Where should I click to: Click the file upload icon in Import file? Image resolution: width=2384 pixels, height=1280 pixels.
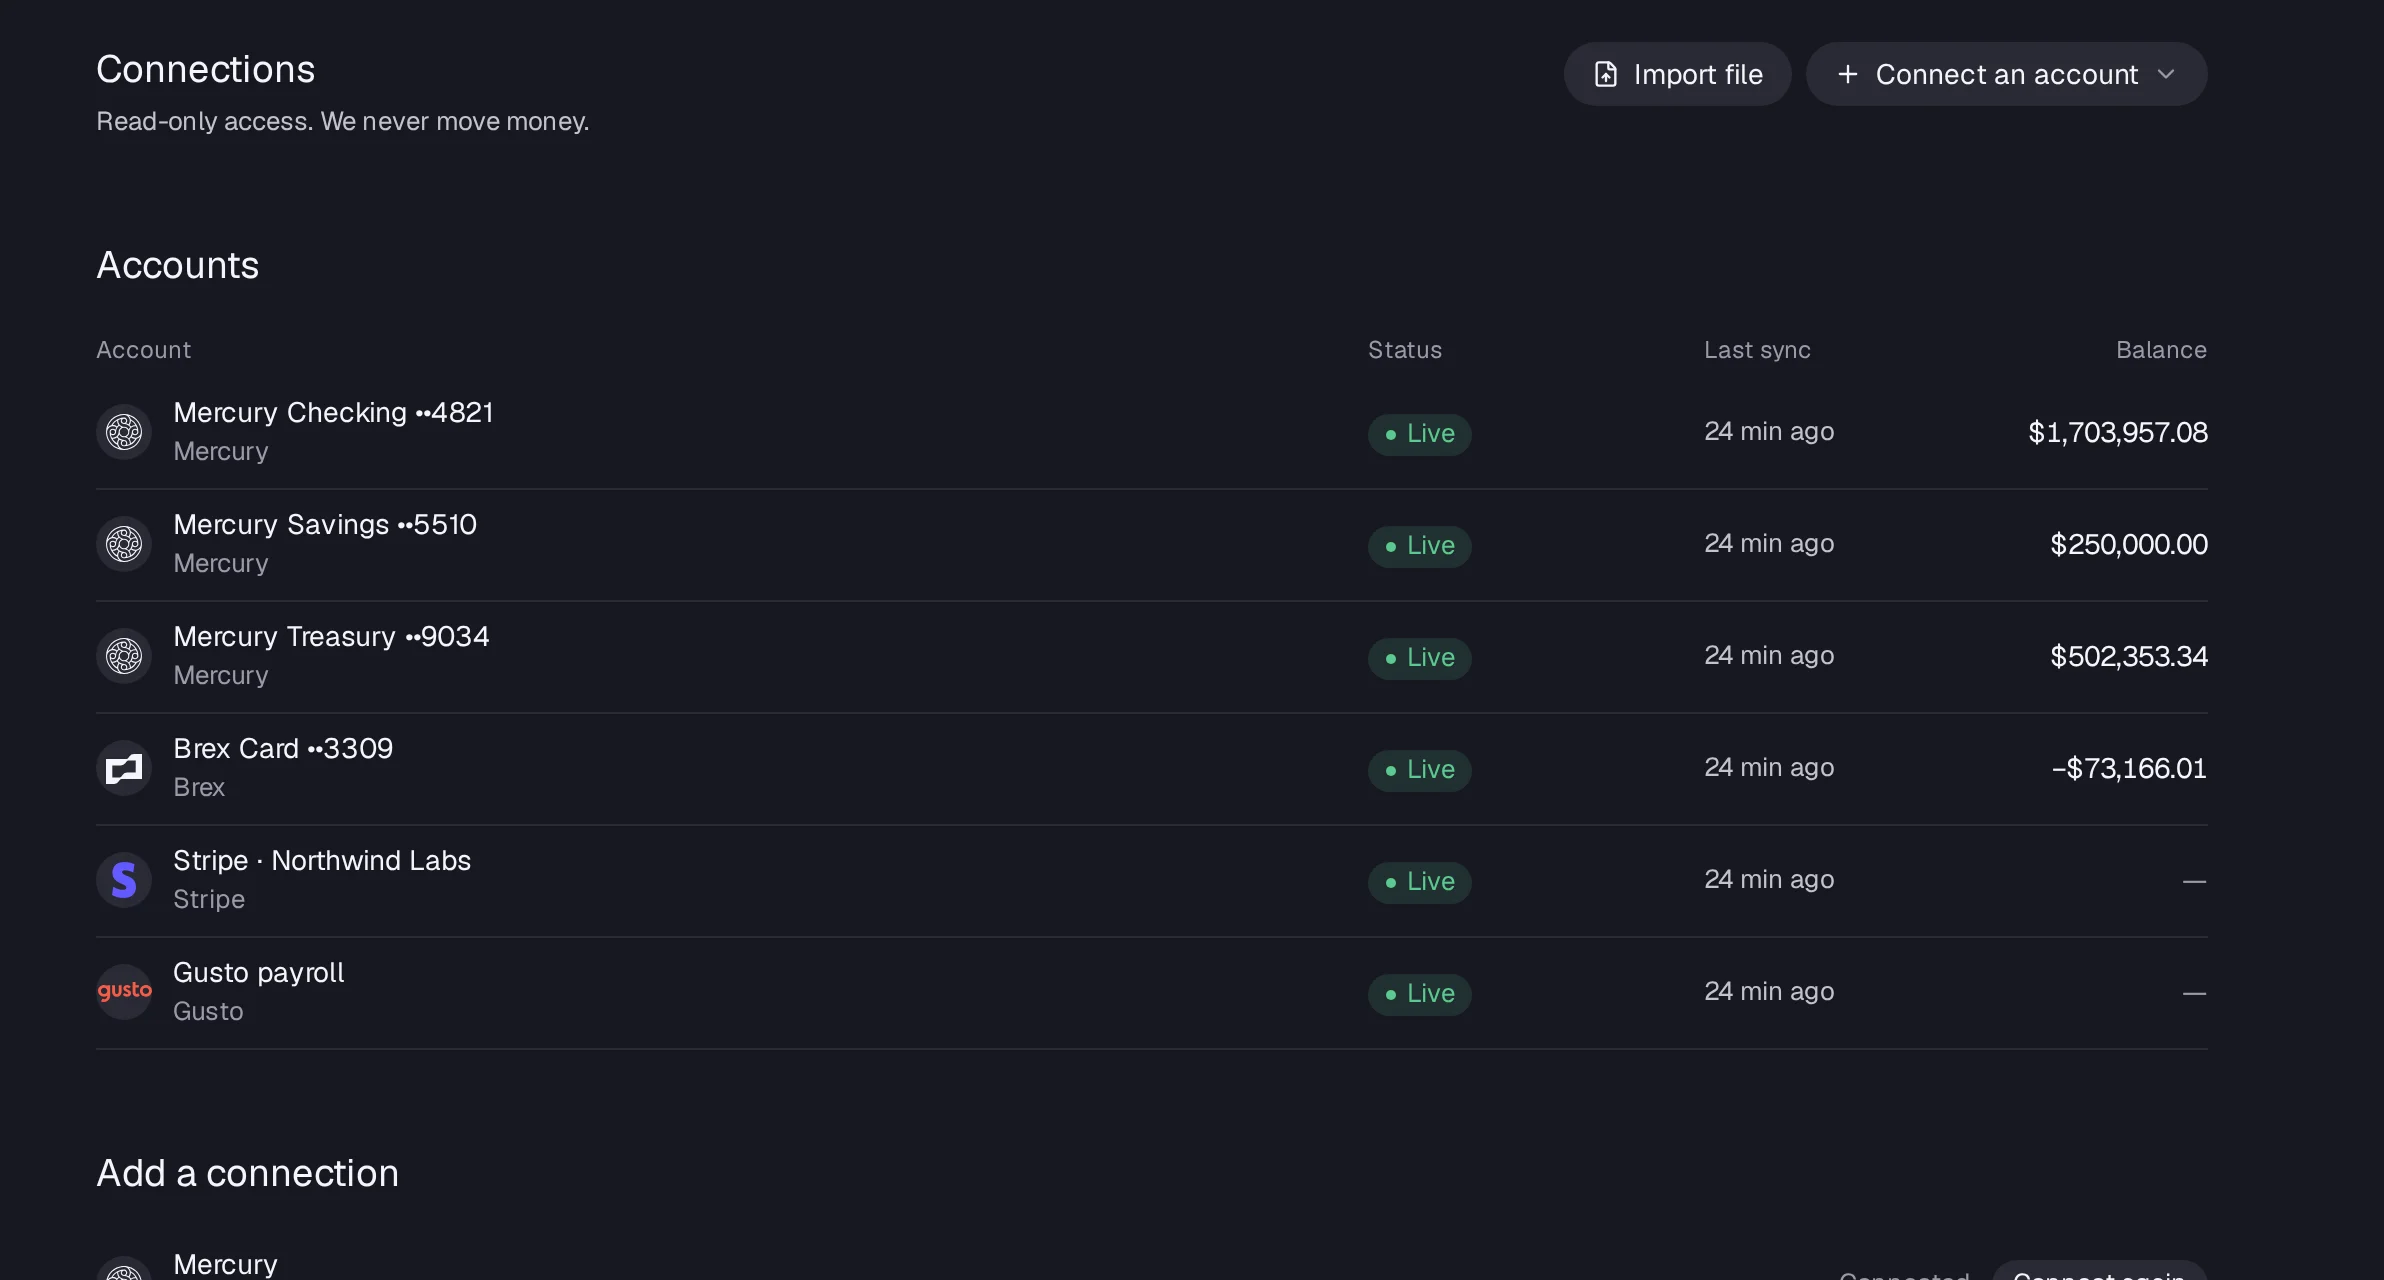click(x=1605, y=74)
